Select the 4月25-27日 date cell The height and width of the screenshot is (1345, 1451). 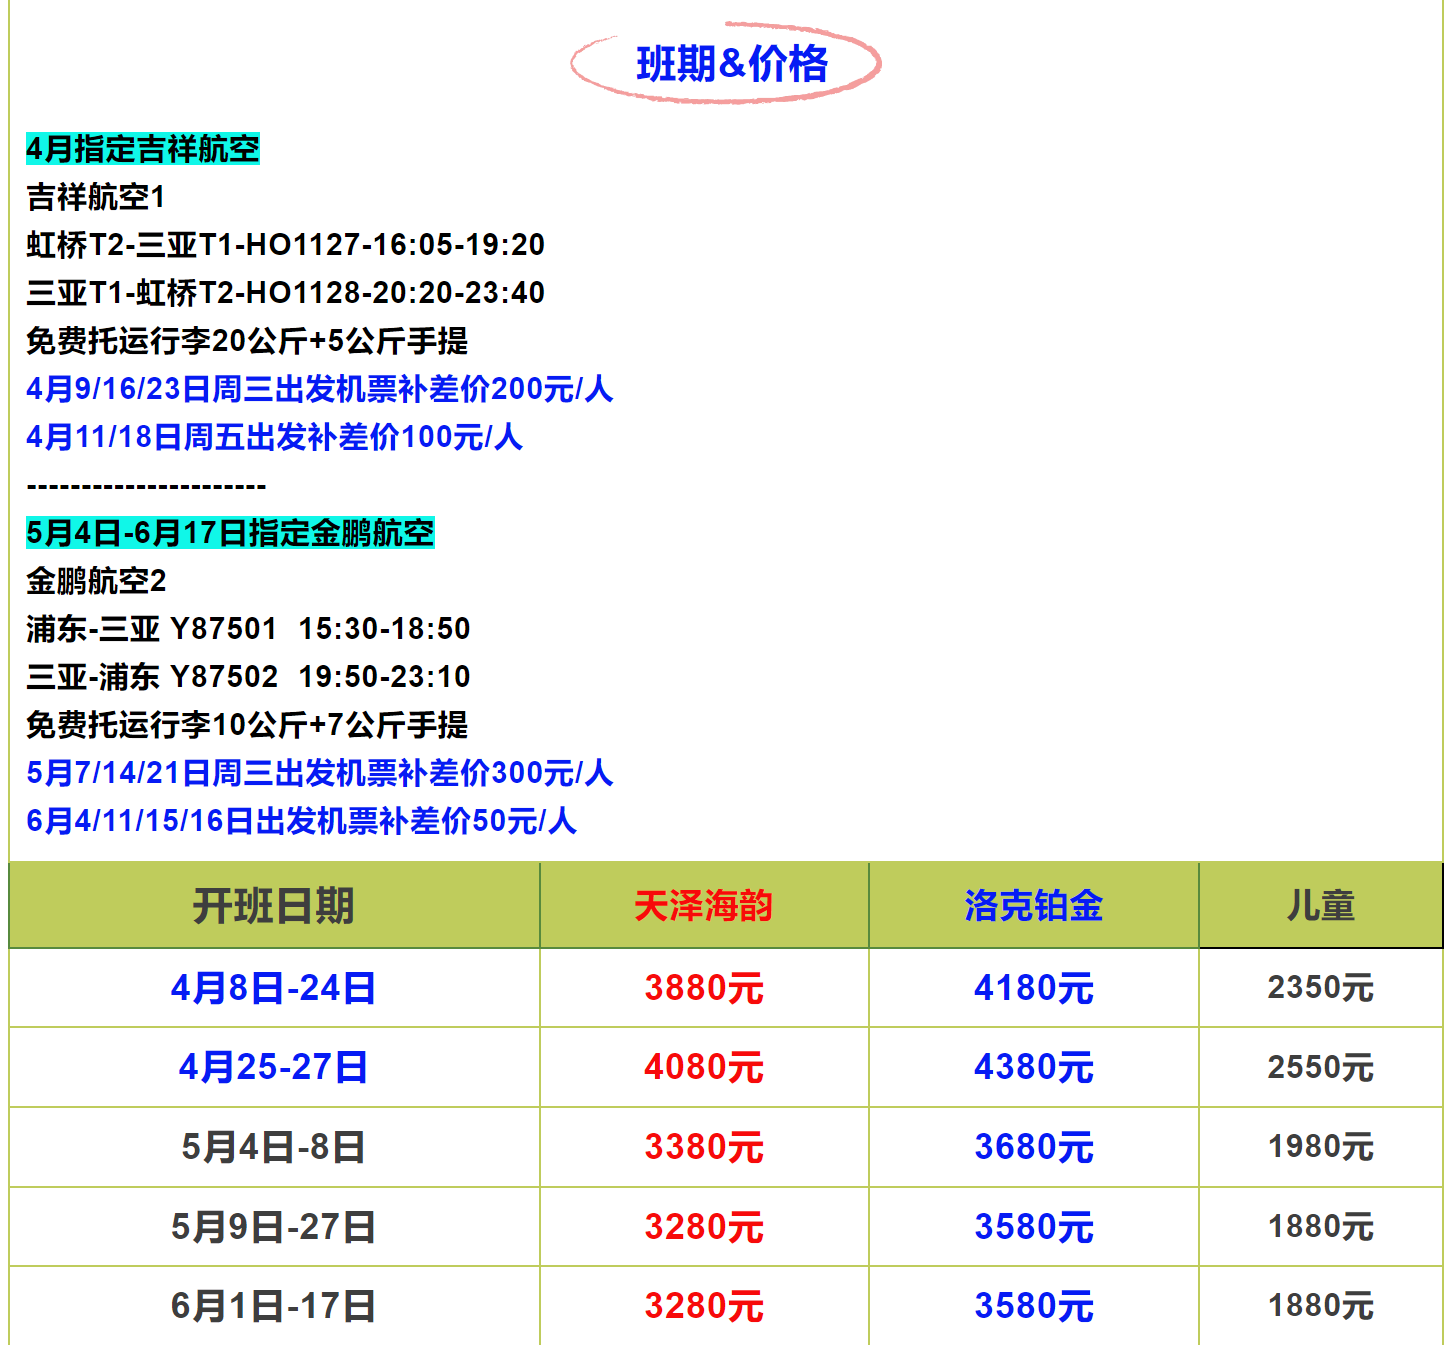274,1067
